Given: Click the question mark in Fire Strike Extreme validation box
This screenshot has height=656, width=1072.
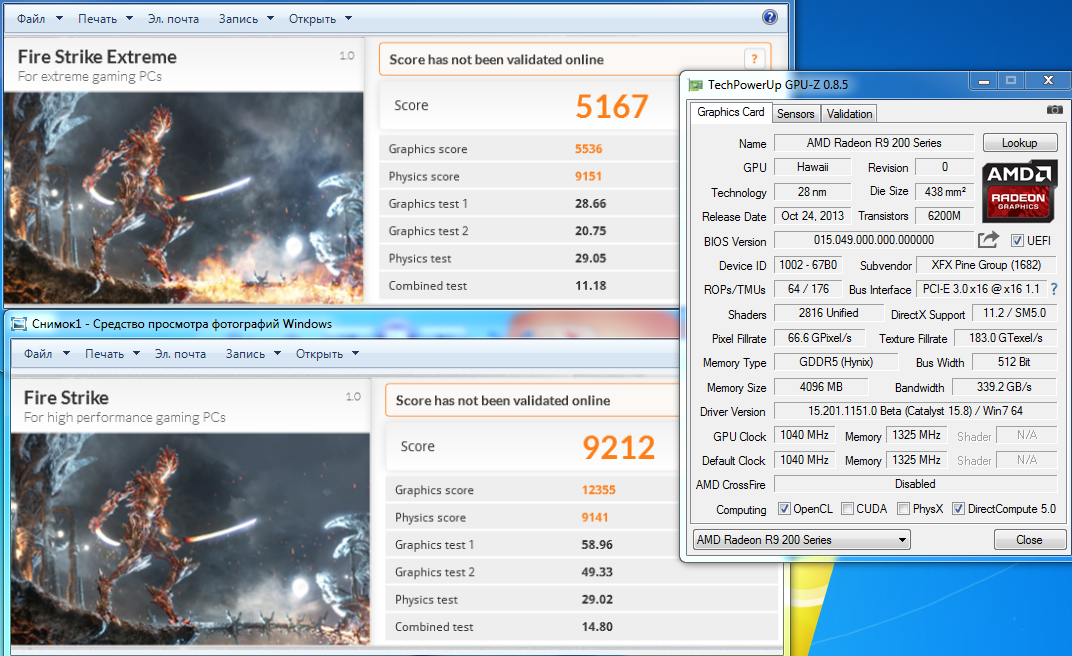Looking at the screenshot, I should tap(754, 59).
